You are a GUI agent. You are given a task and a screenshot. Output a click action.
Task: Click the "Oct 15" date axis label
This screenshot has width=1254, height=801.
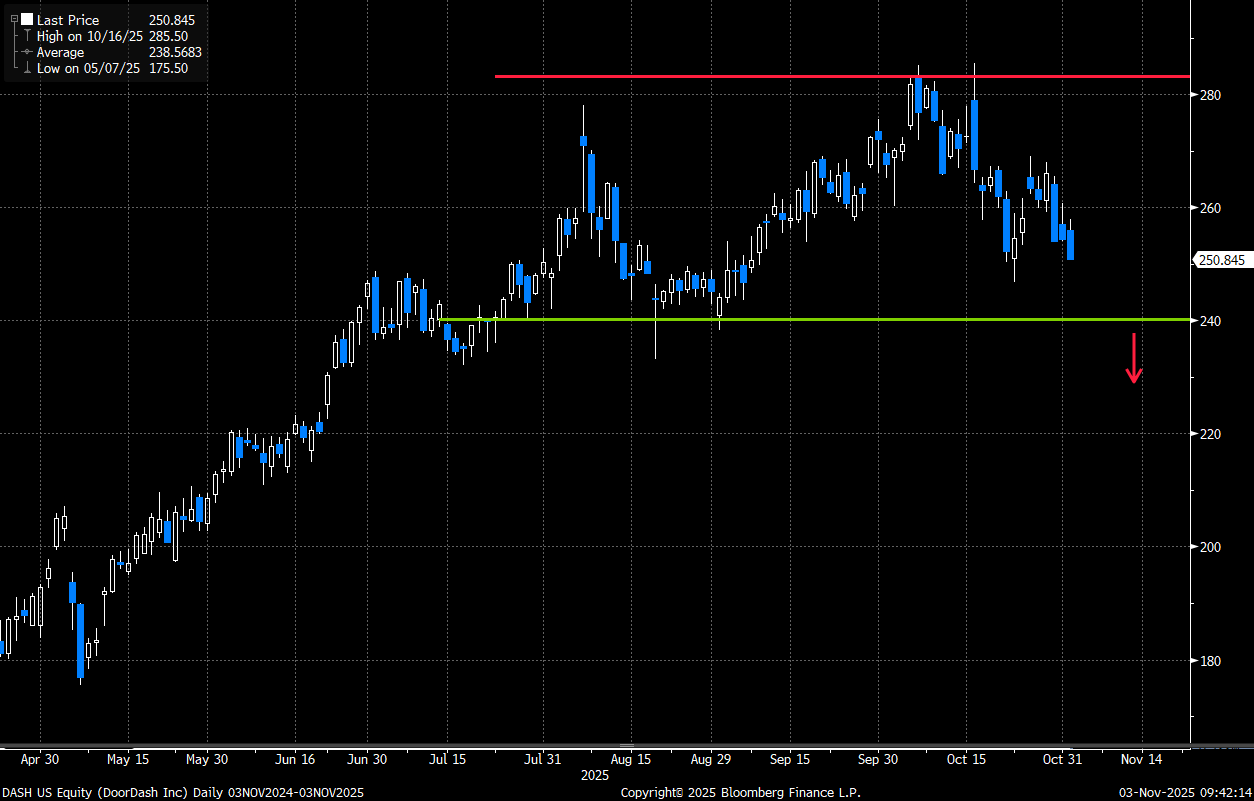click(x=966, y=759)
